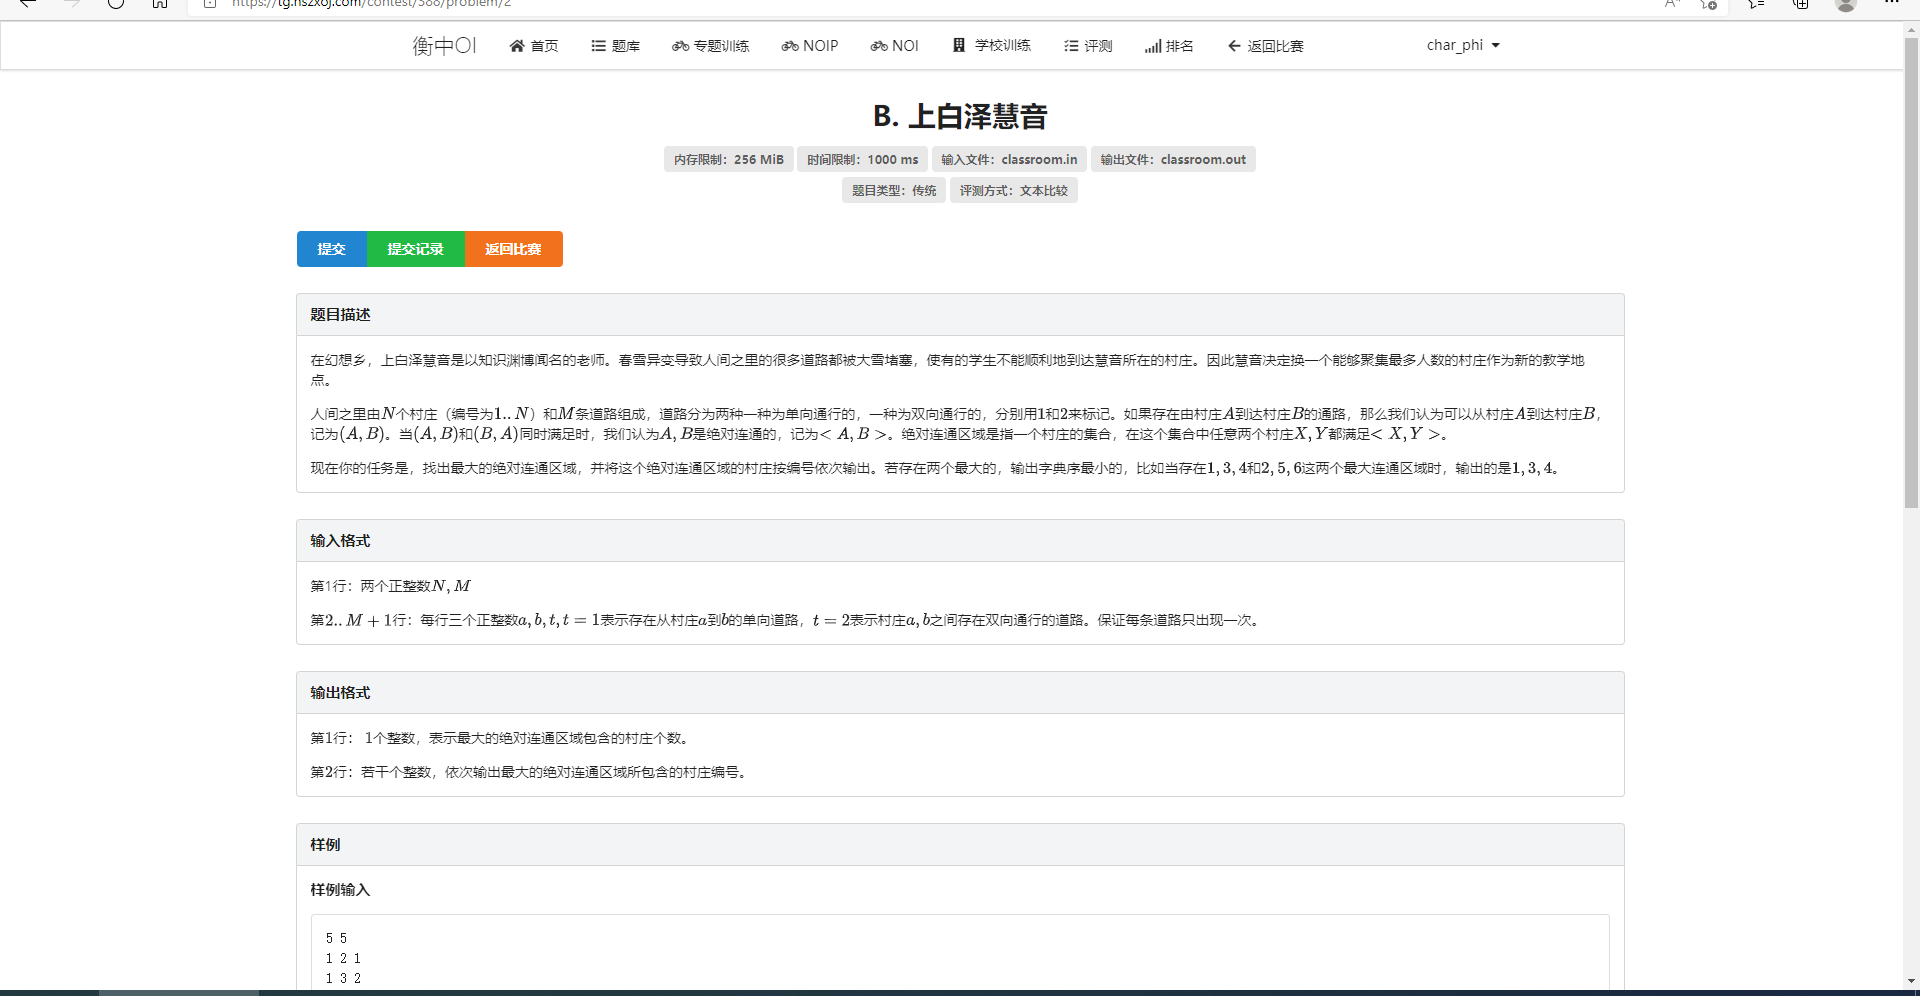This screenshot has width=1920, height=996.
Task: Click the 题目类型: 传统 badge
Action: 894,190
